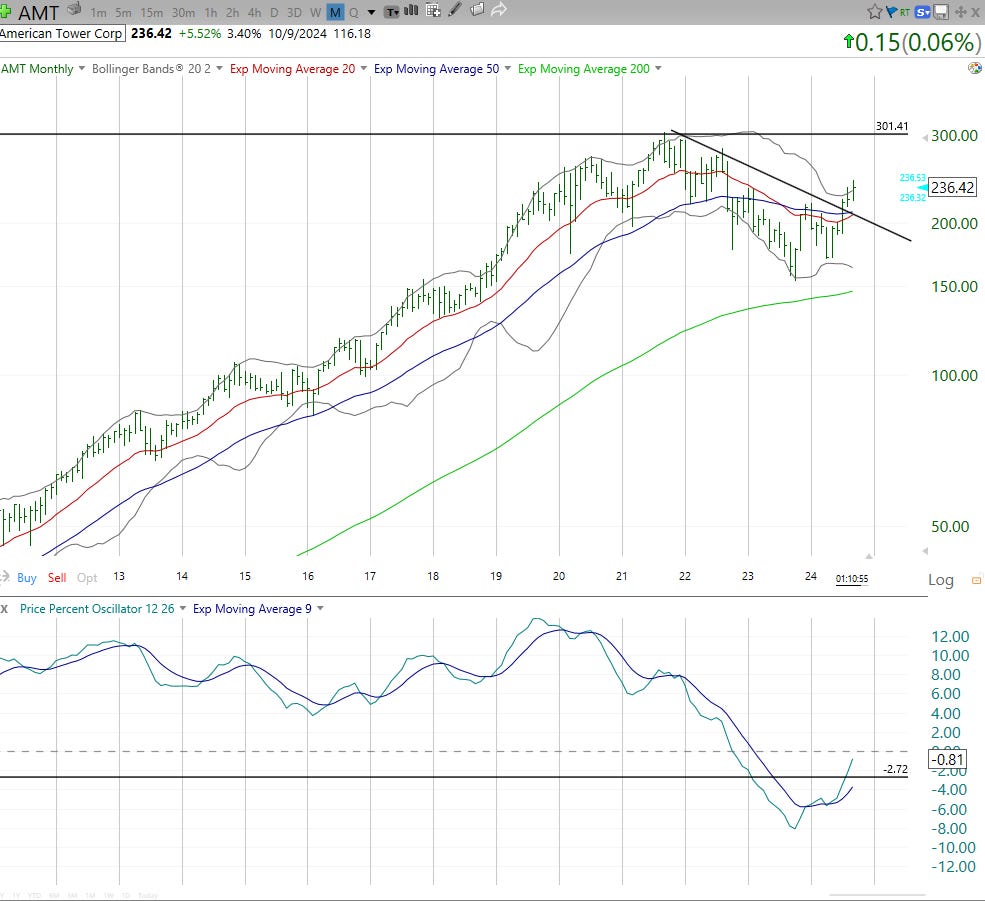Expand Exp Moving Average 50 dropdown
This screenshot has height=901, width=985.
(507, 68)
